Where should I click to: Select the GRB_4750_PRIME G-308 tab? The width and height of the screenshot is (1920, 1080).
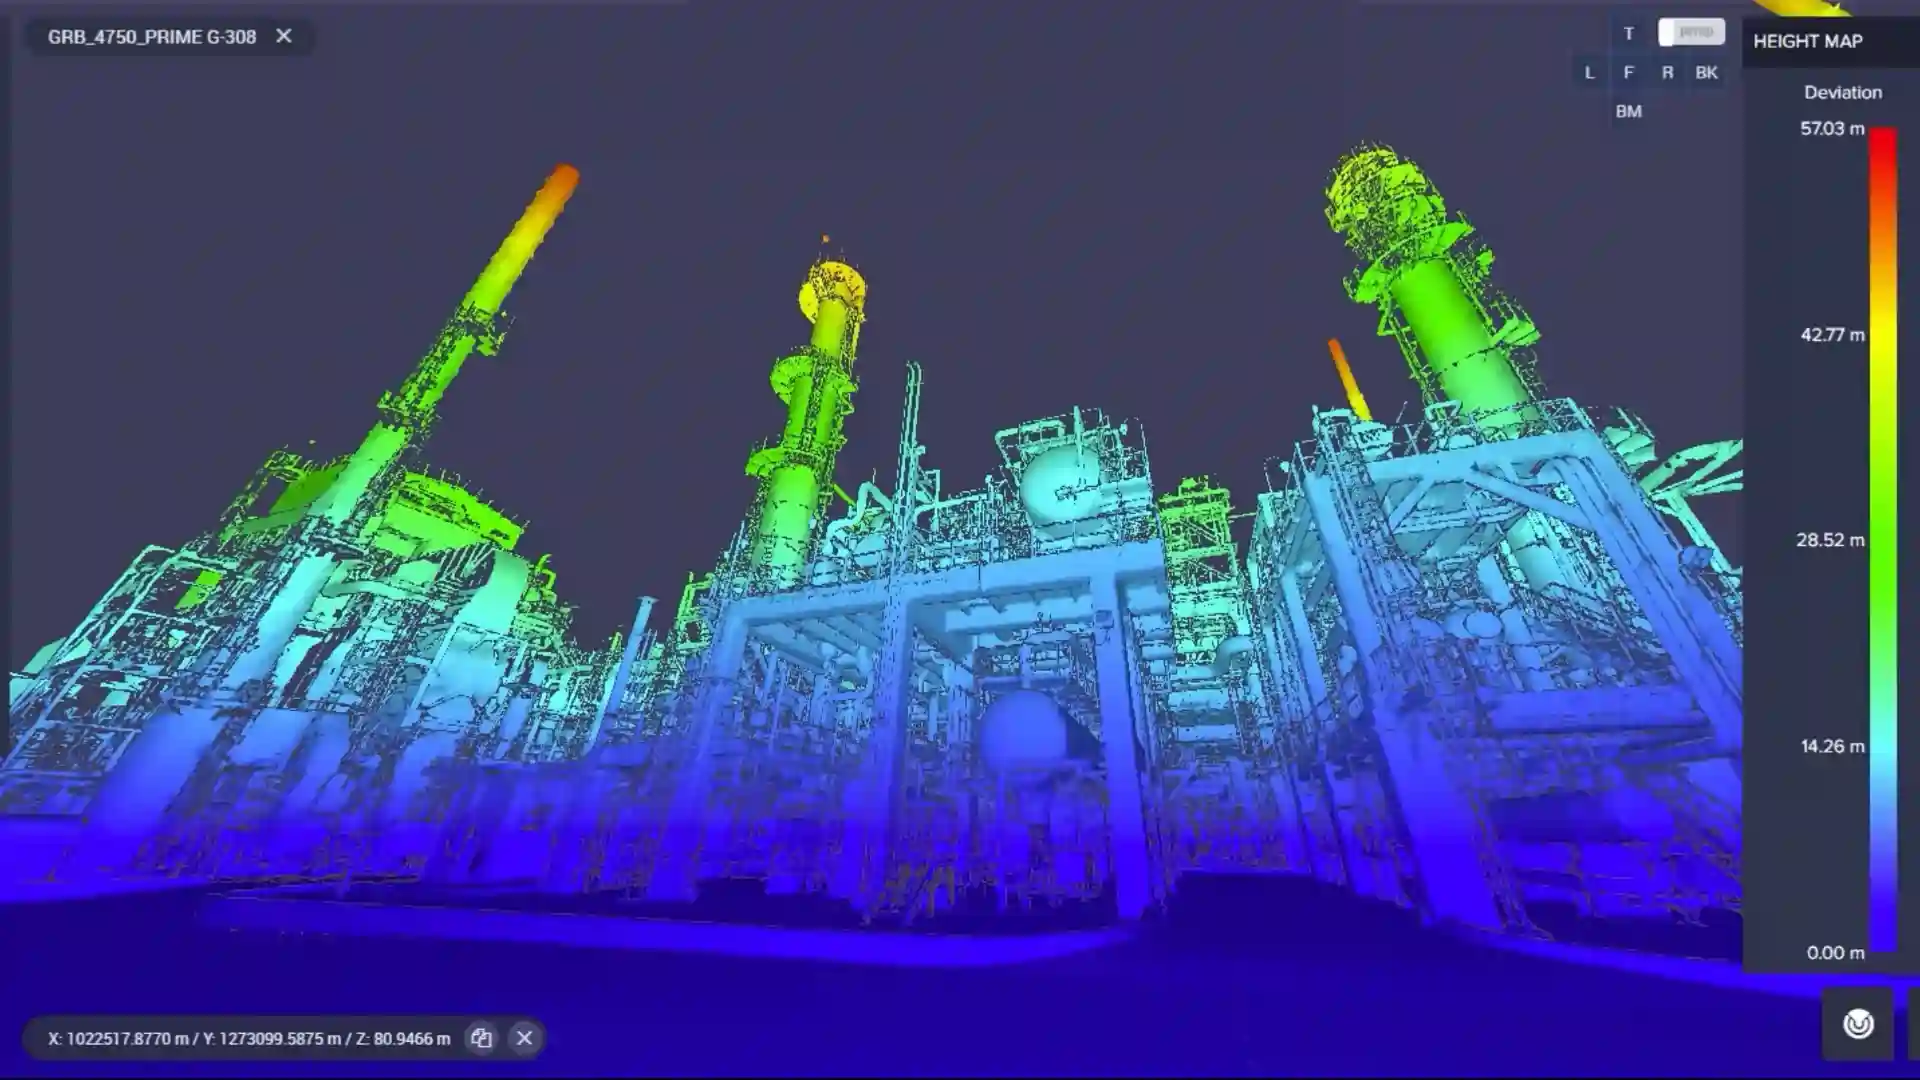(152, 37)
